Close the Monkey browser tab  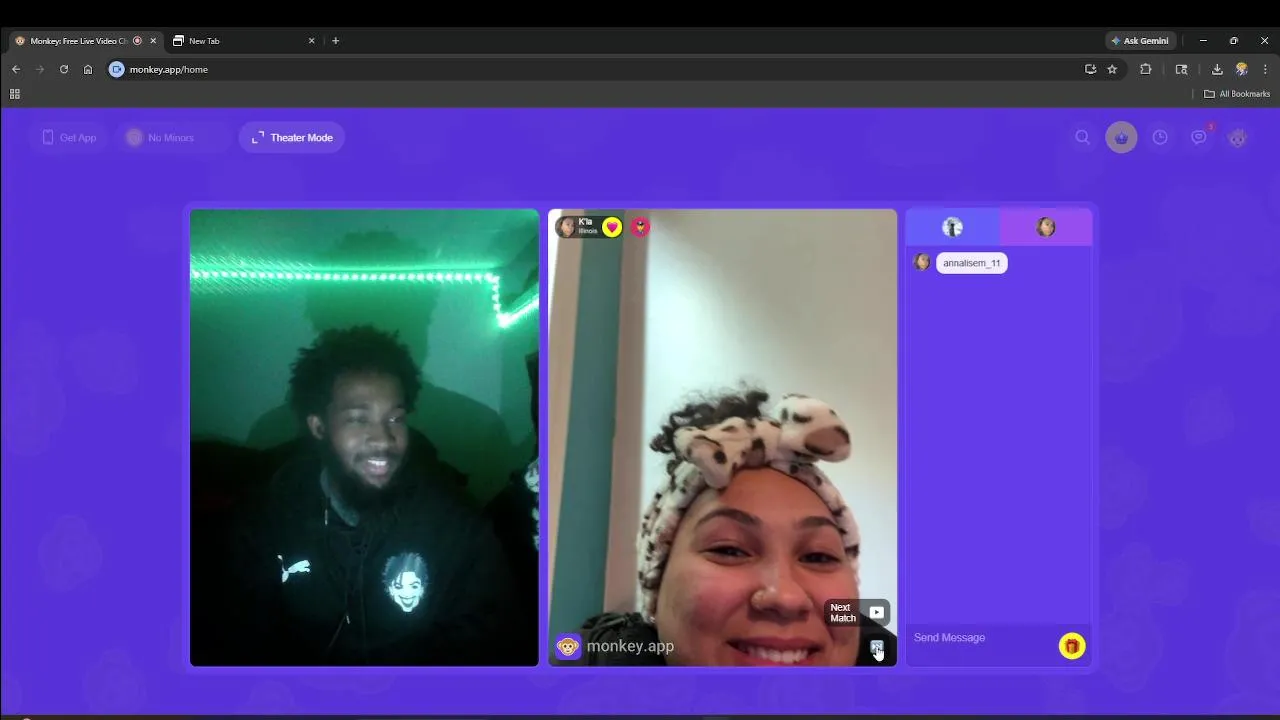153,41
